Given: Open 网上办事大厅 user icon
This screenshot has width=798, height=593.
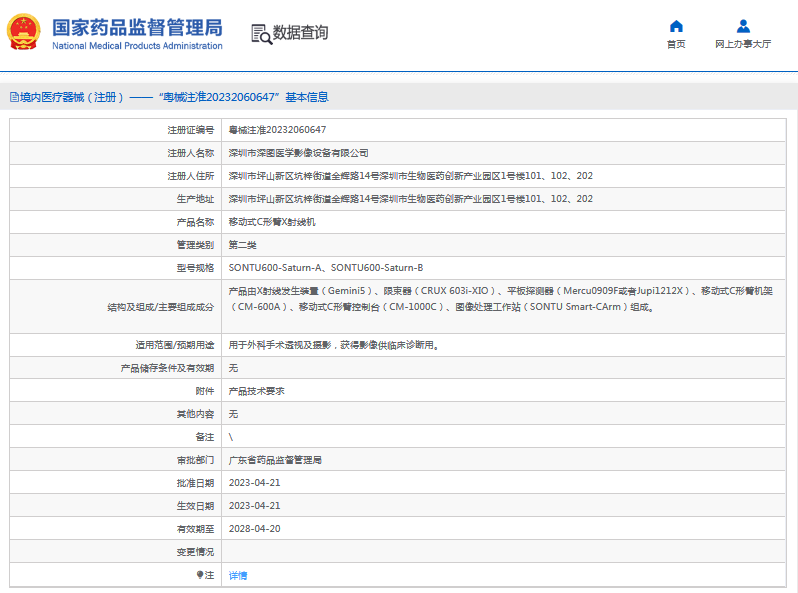Looking at the screenshot, I should click(743, 26).
